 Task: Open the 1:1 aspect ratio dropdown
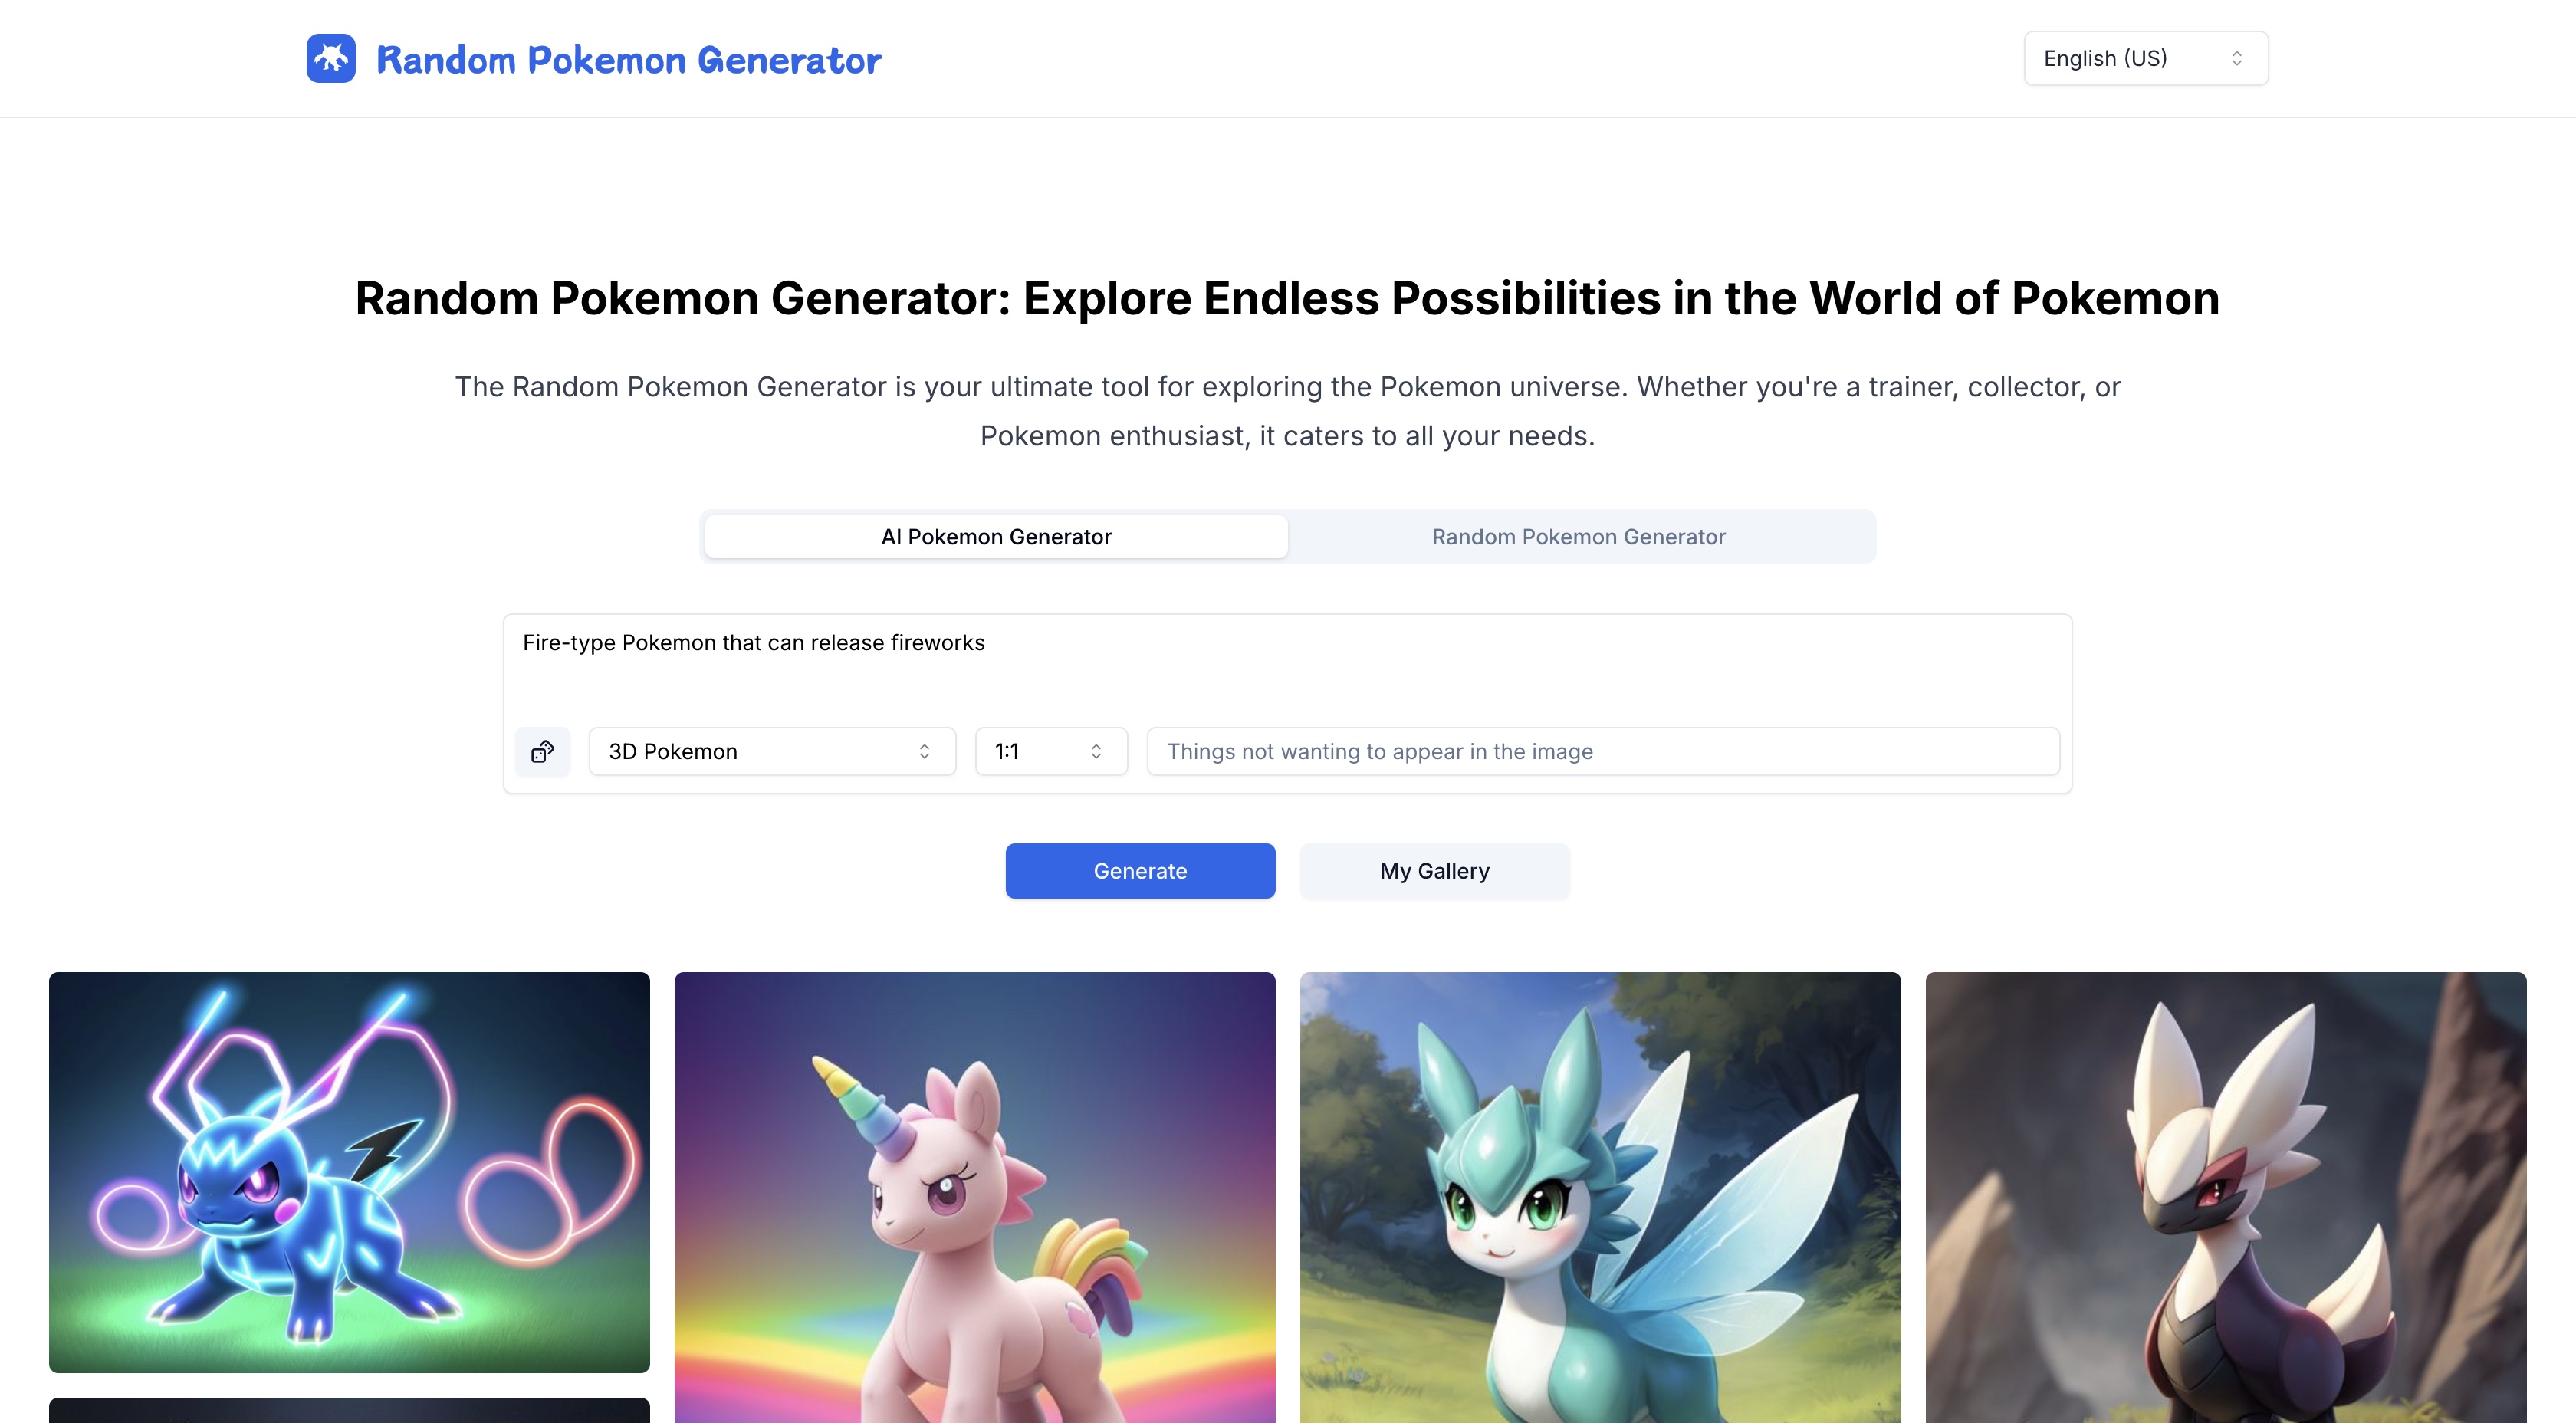pyautogui.click(x=1050, y=751)
